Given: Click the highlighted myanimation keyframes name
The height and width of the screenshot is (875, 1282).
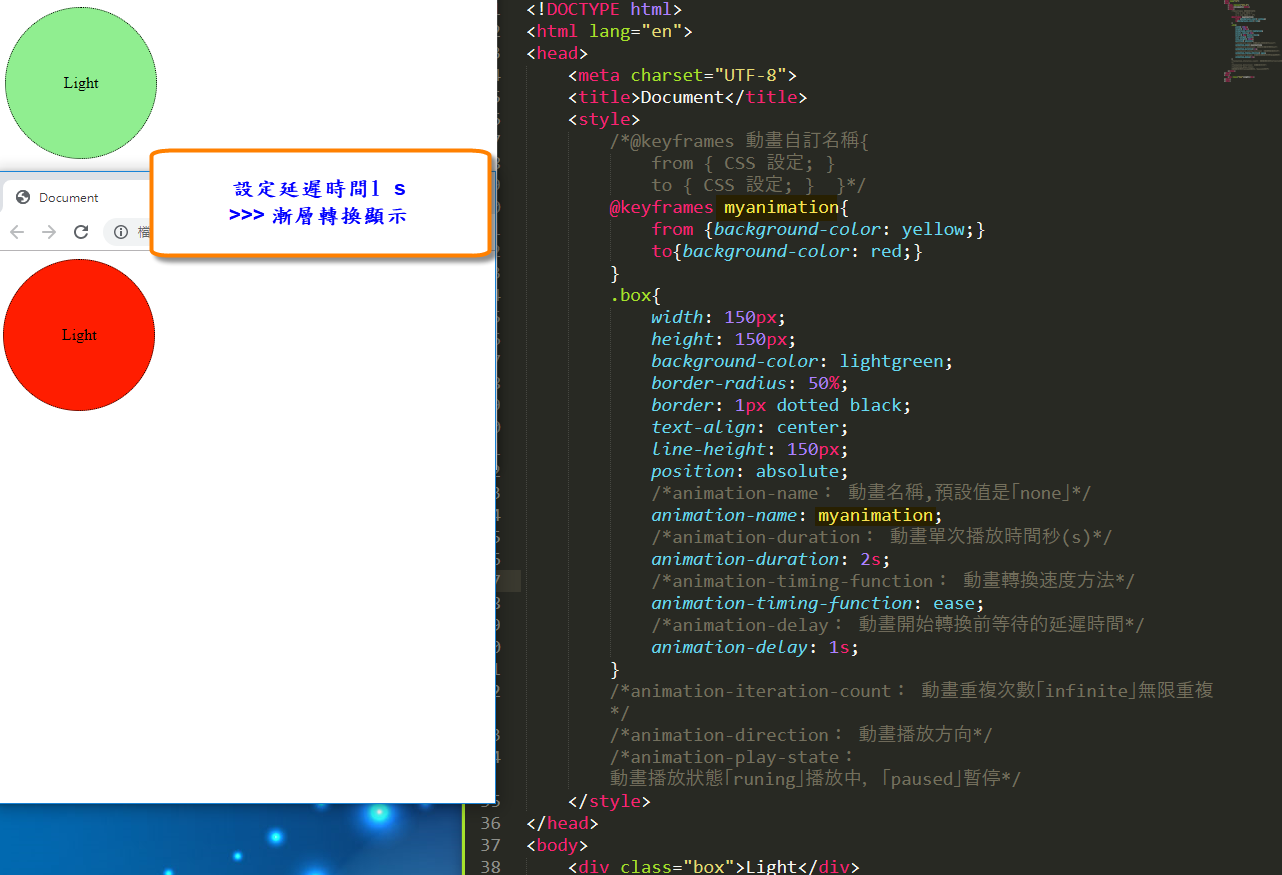Looking at the screenshot, I should [x=781, y=207].
